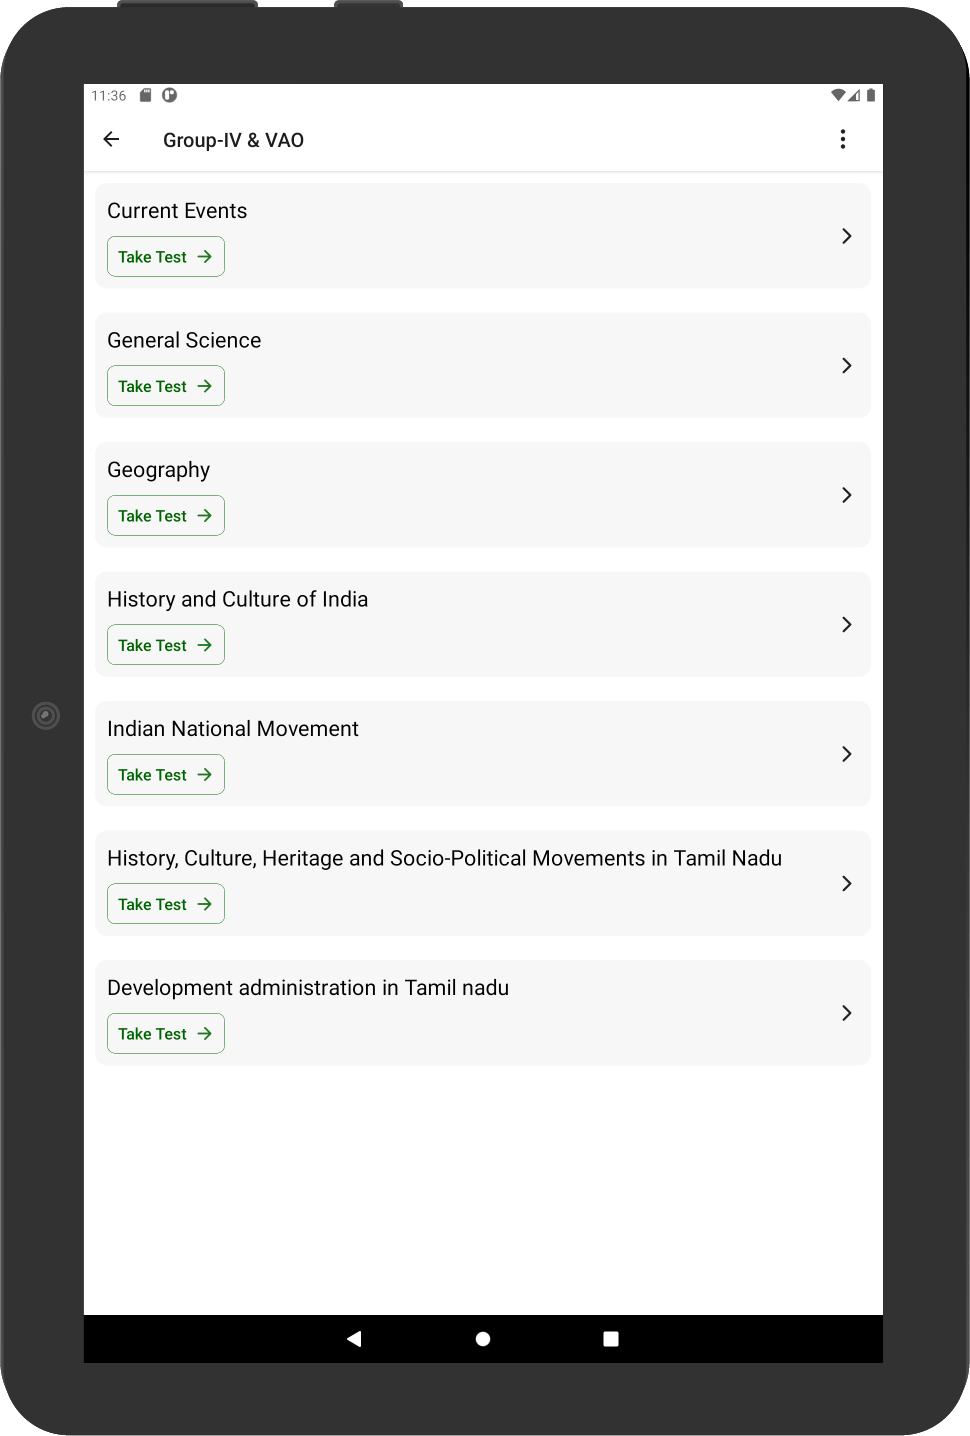Open the Indian National Movement card title

233,729
